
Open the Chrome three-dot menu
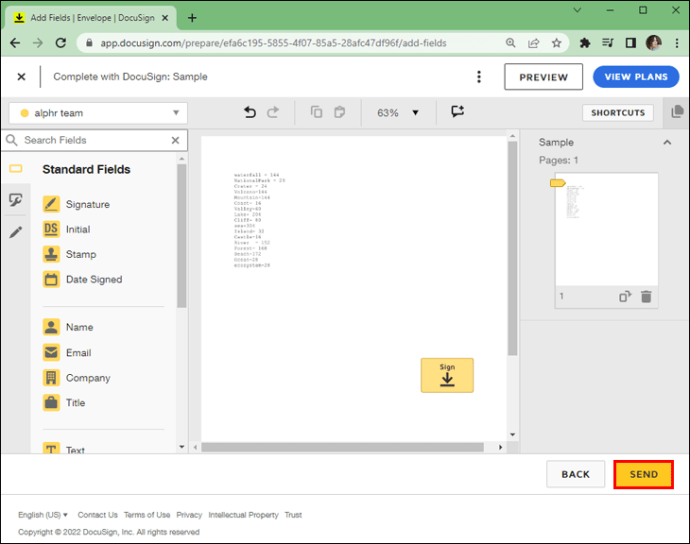pyautogui.click(x=677, y=43)
